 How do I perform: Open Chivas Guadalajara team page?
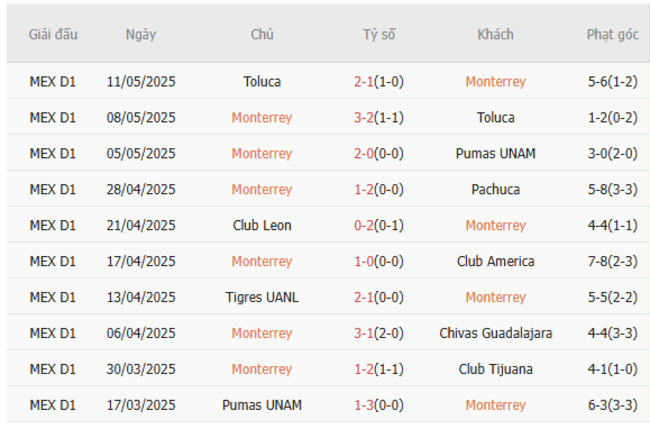click(x=495, y=334)
